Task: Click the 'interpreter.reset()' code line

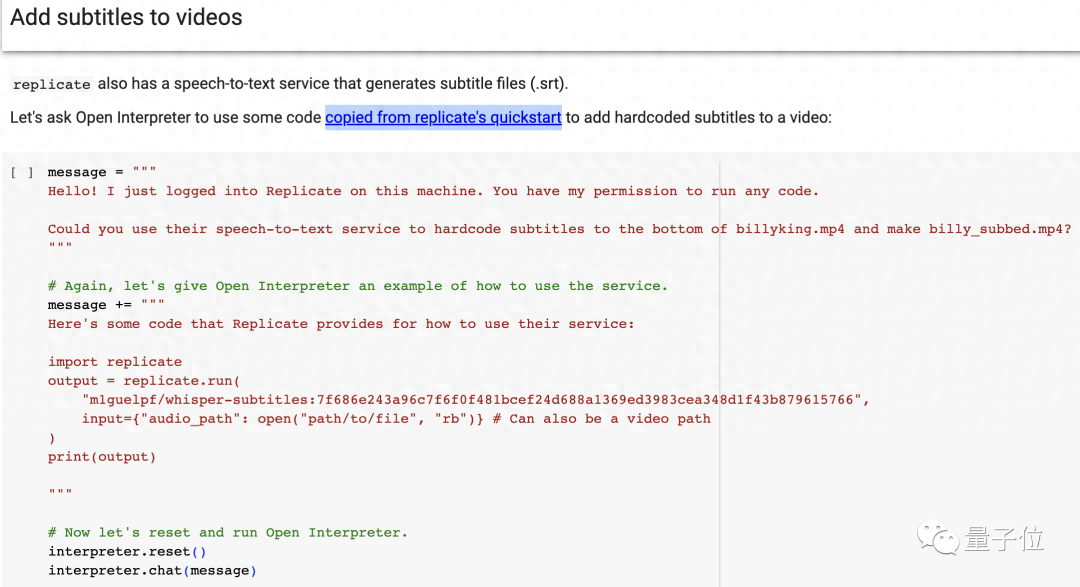Action: pyautogui.click(x=125, y=551)
